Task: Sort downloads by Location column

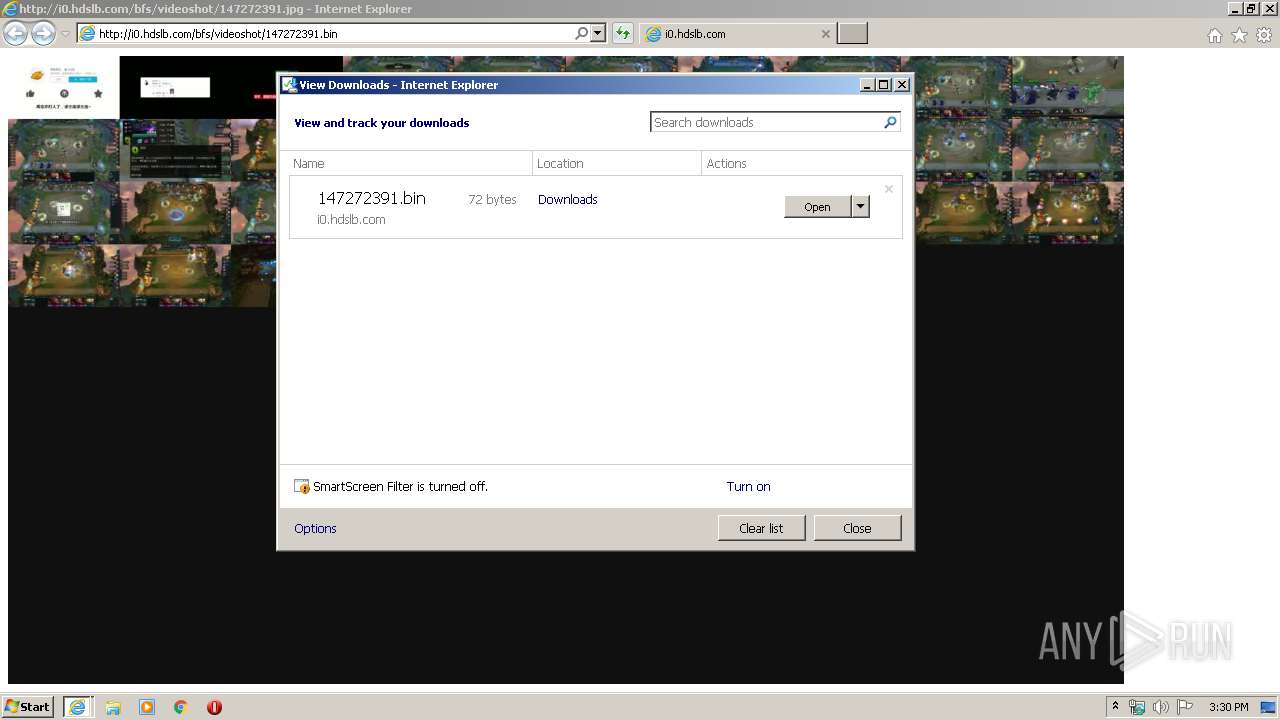Action: (x=617, y=163)
